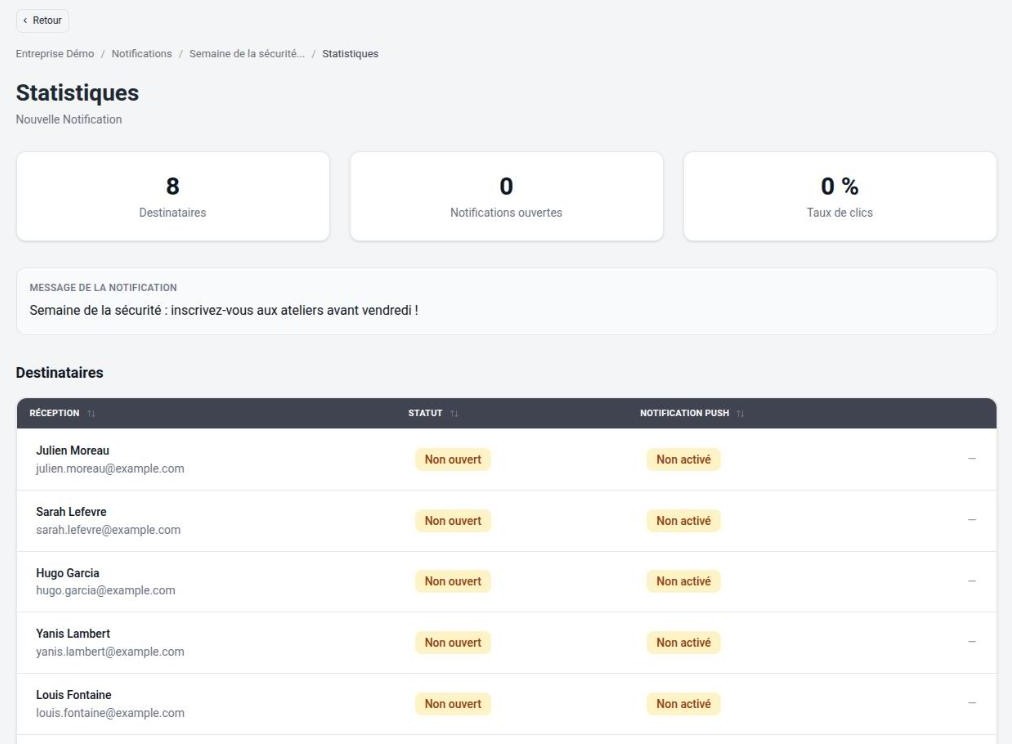
Task: Sort by Notification Push column icon
Action: [740, 414]
